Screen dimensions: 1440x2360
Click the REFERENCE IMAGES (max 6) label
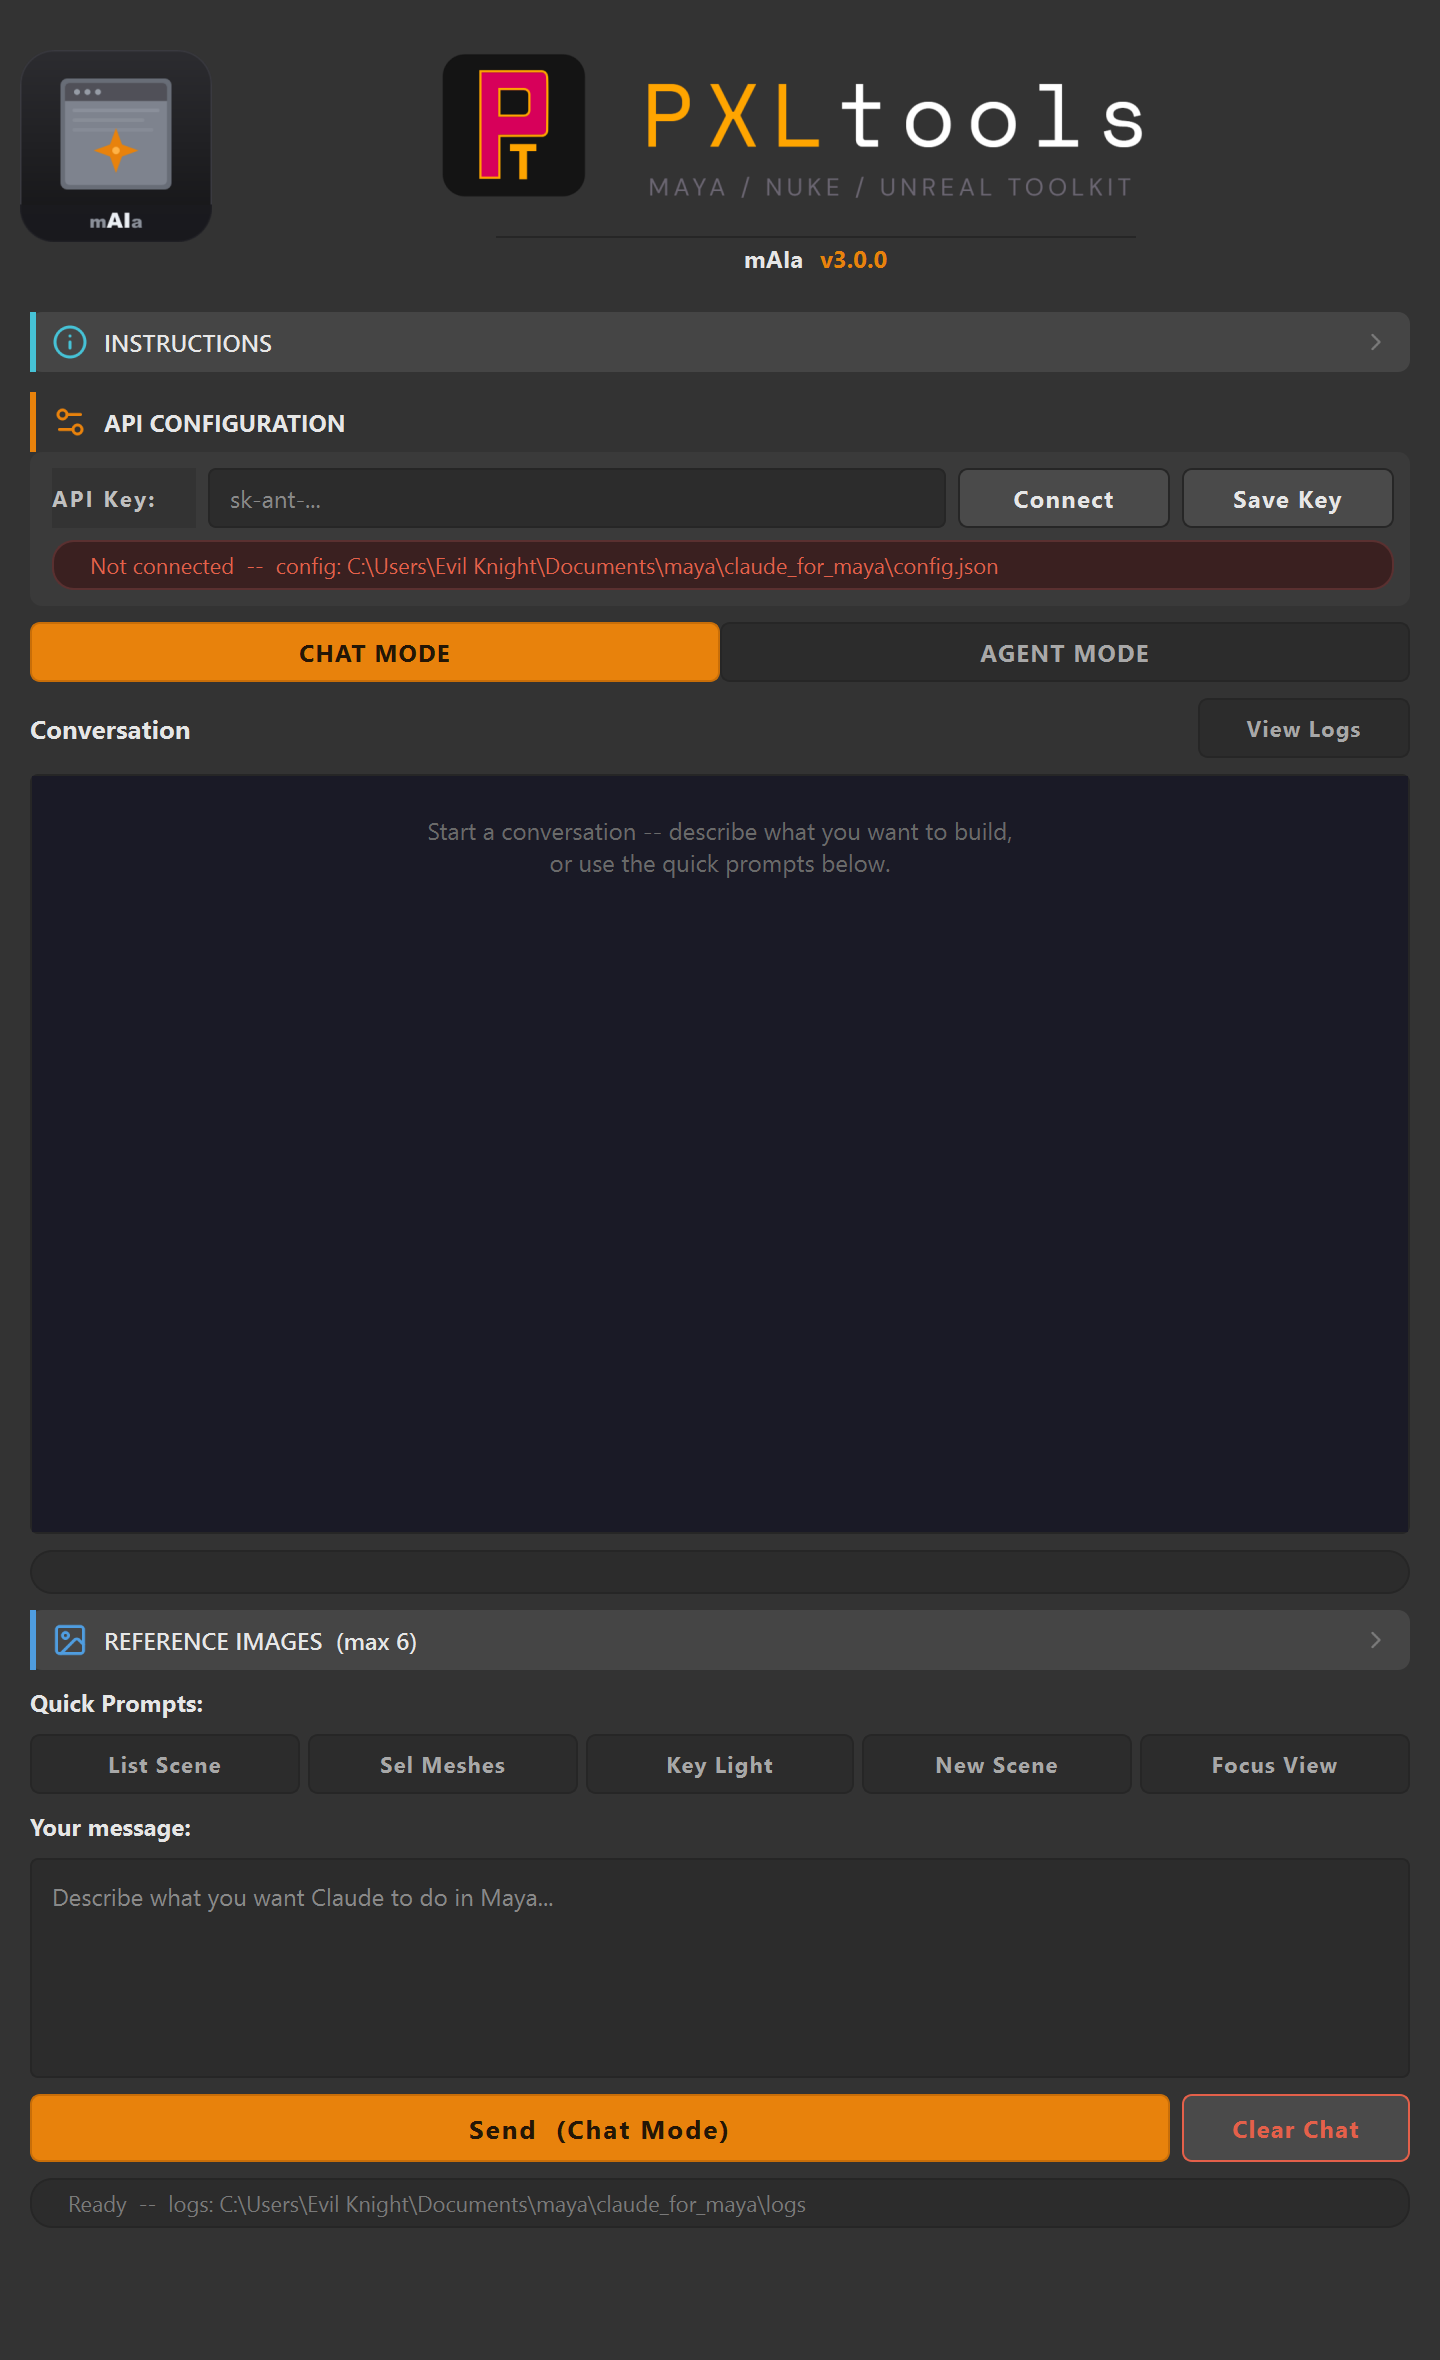(x=261, y=1641)
